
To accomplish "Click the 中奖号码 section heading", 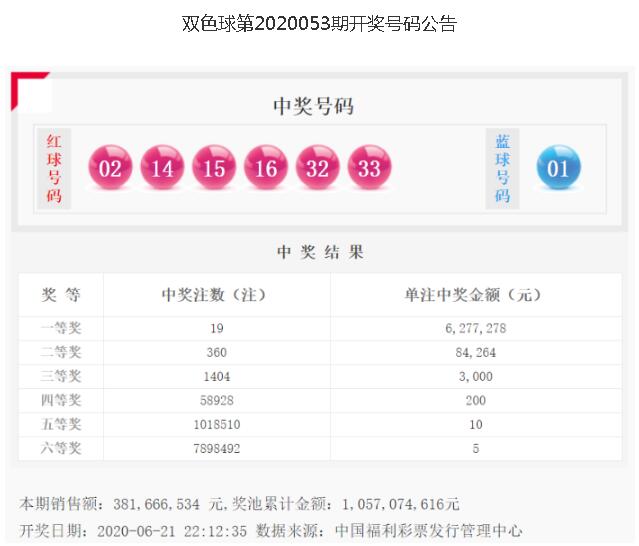I will (313, 106).
